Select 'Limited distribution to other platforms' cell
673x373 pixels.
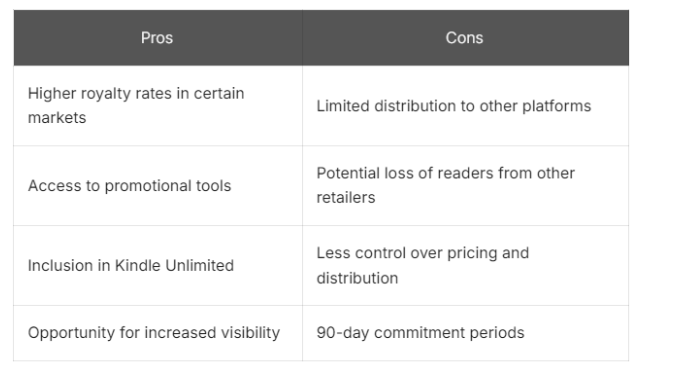tap(465, 106)
